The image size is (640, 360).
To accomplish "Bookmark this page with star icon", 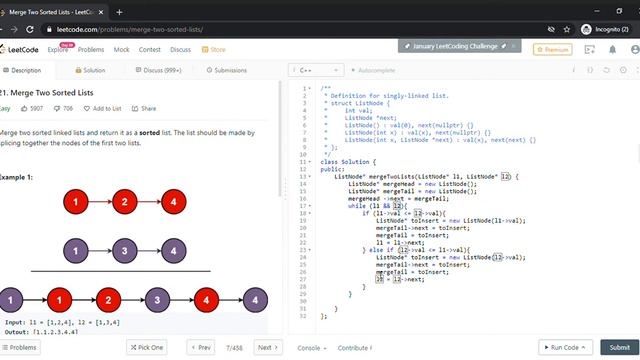I will (x=567, y=29).
